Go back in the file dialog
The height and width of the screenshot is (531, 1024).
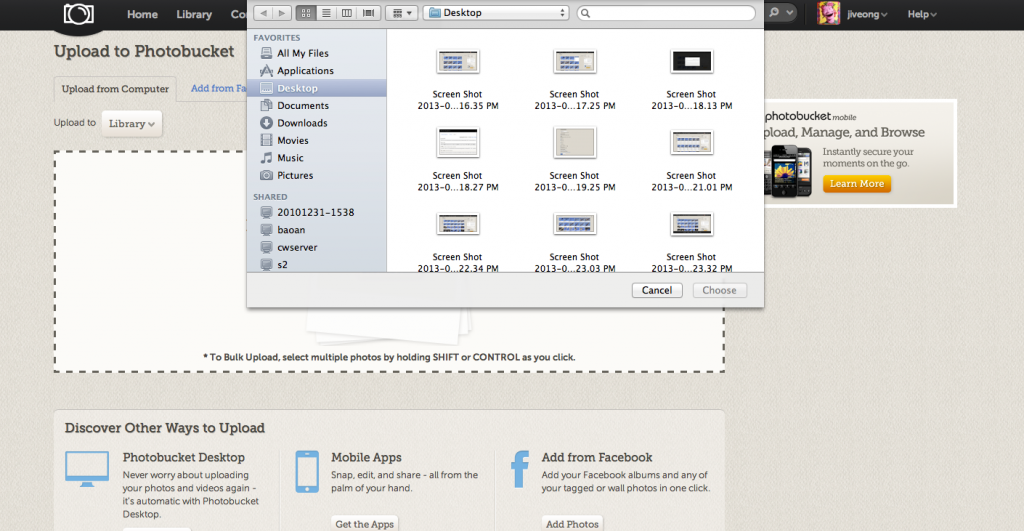tap(263, 13)
